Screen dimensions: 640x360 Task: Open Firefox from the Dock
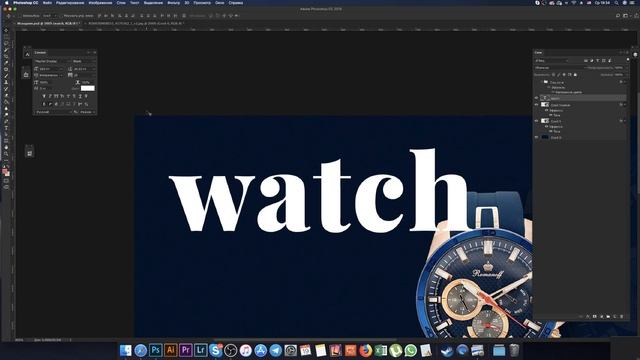365,350
